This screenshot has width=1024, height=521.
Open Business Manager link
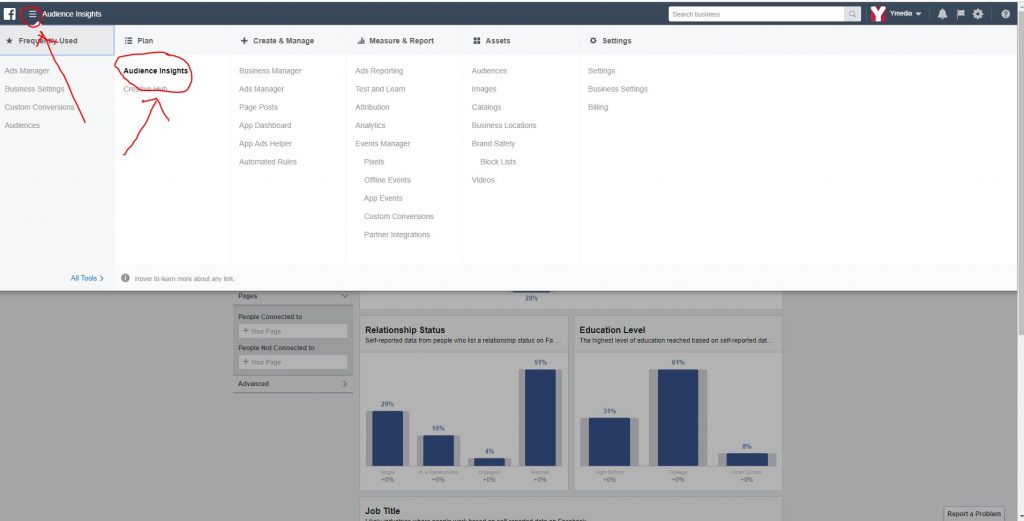coord(270,71)
